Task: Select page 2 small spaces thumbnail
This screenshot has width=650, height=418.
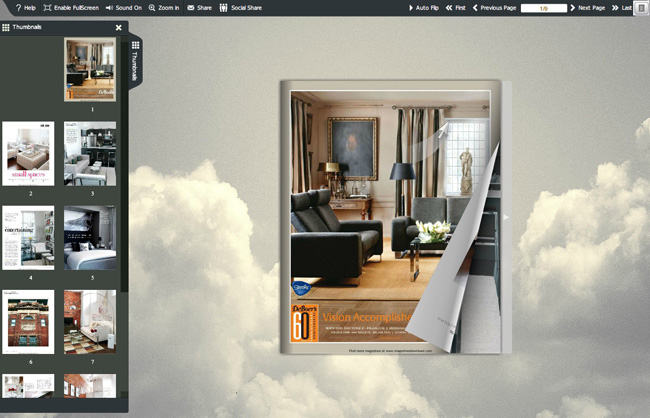Action: click(x=28, y=153)
